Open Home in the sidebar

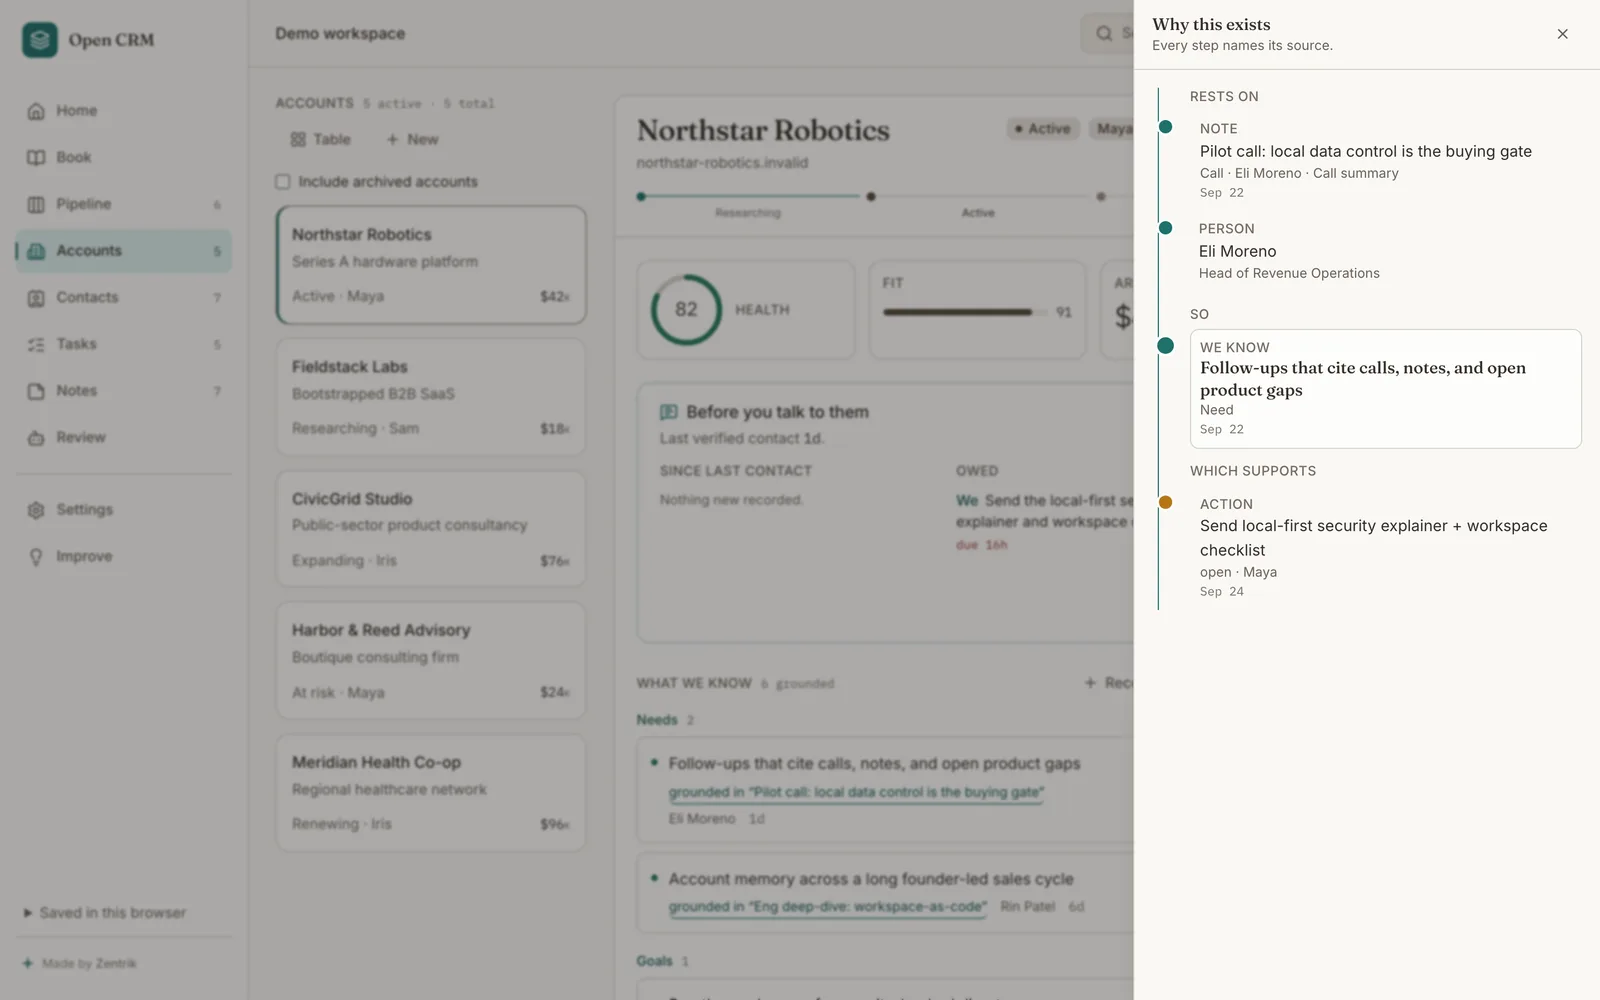(x=124, y=111)
